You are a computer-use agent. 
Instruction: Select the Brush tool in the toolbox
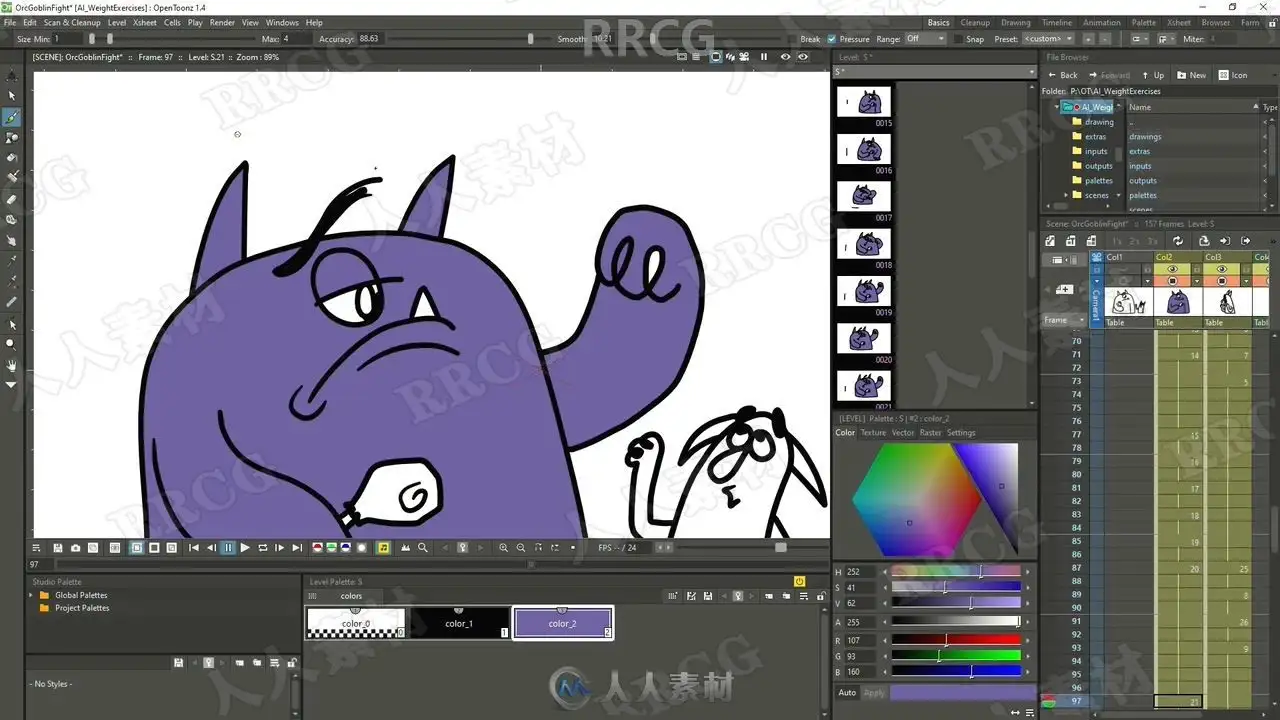tap(12, 118)
